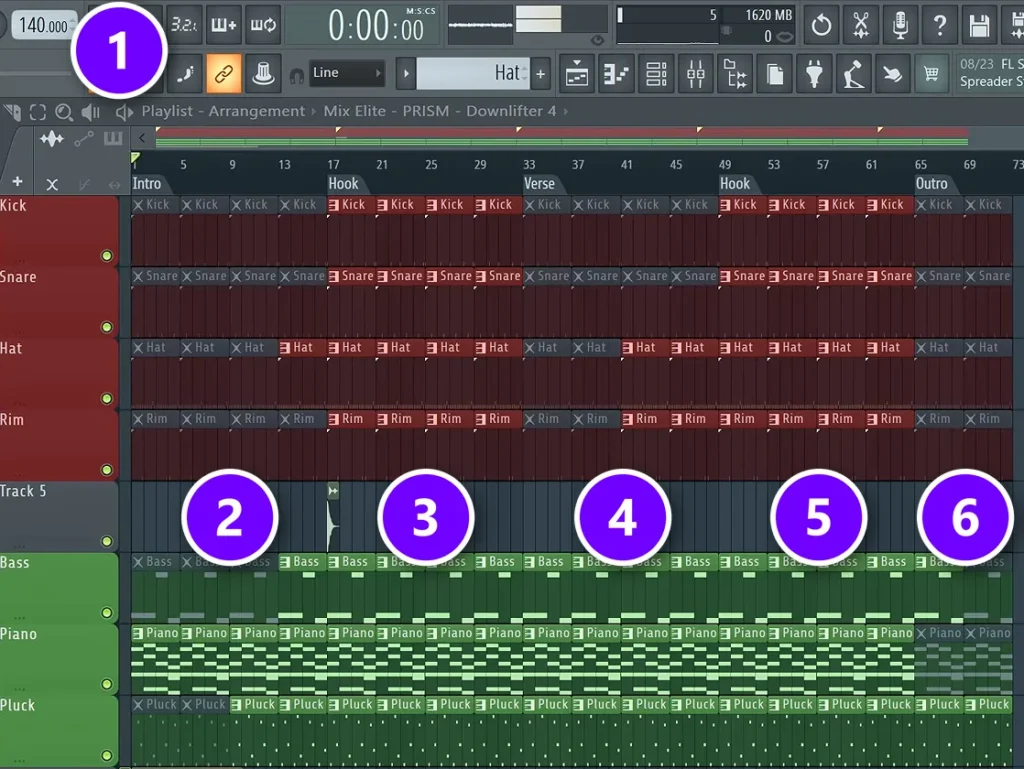
Task: Mute the Bass track with its green dot
Action: click(106, 612)
